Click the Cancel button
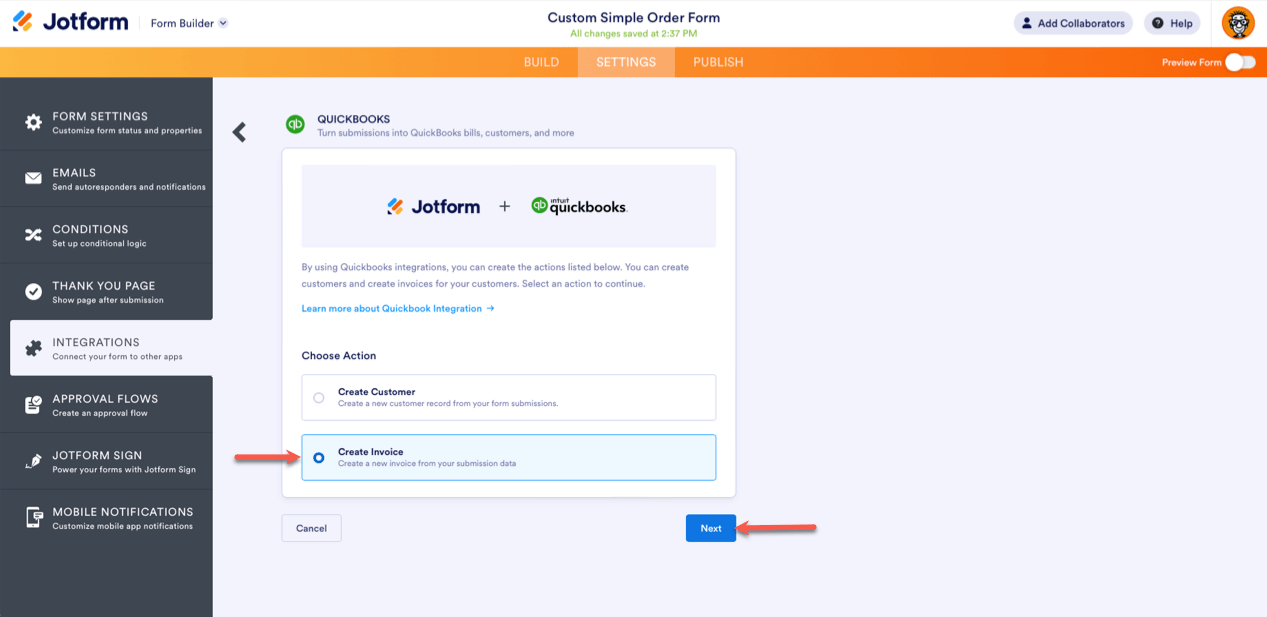The width and height of the screenshot is (1267, 617). [311, 528]
